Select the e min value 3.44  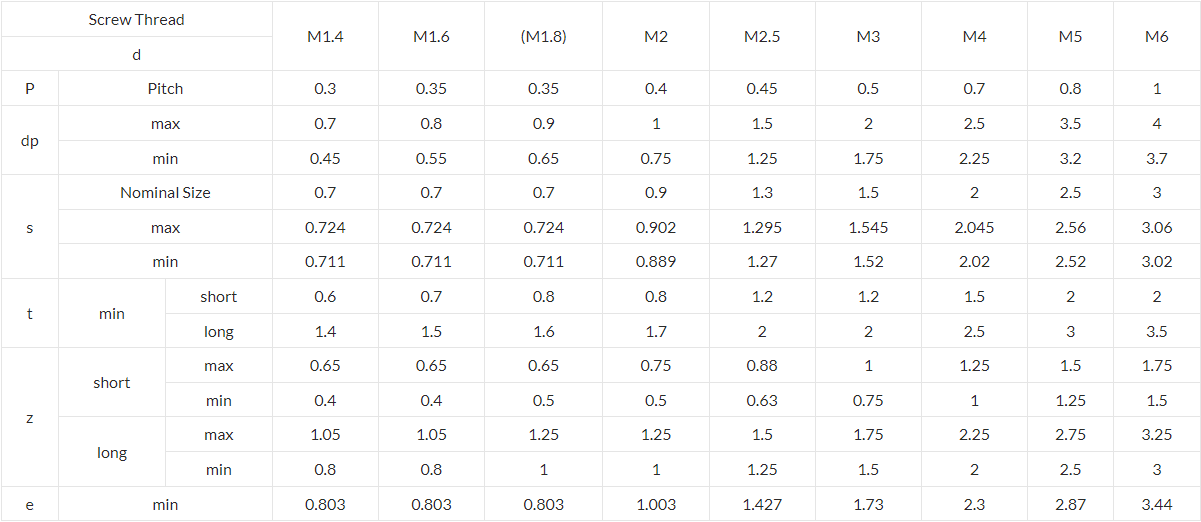[1157, 505]
